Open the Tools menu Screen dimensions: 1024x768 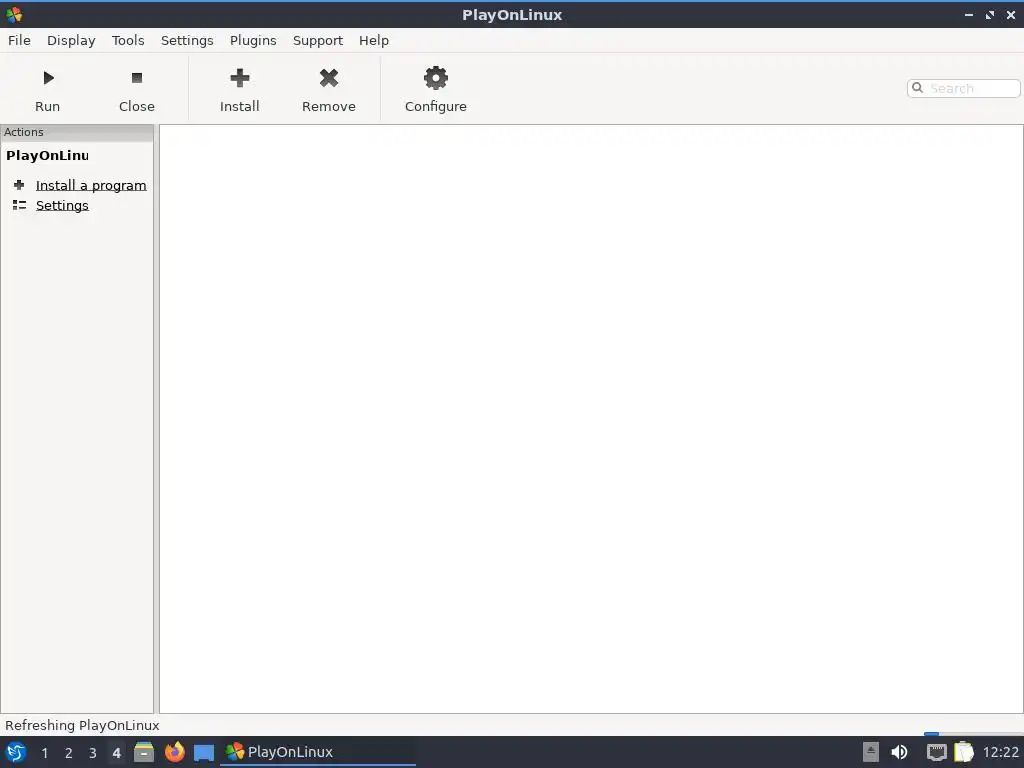(128, 40)
